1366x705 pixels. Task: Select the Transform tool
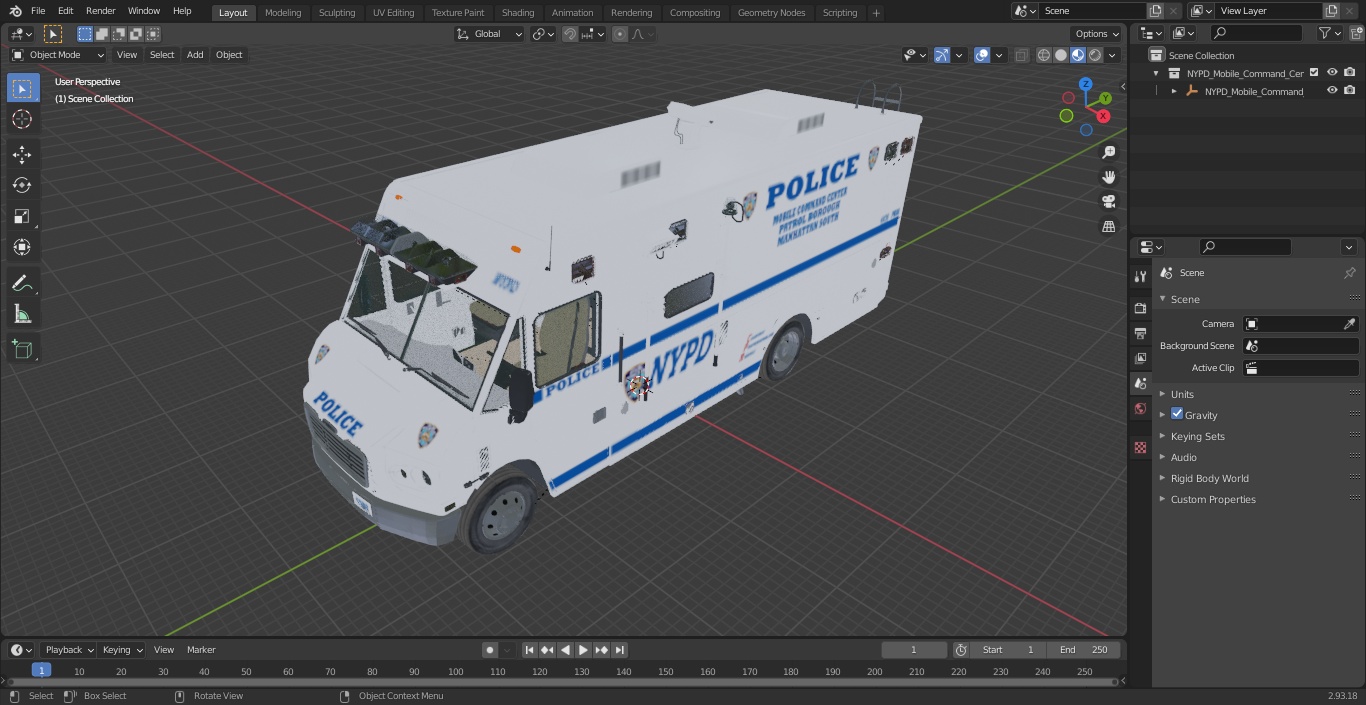(x=22, y=247)
